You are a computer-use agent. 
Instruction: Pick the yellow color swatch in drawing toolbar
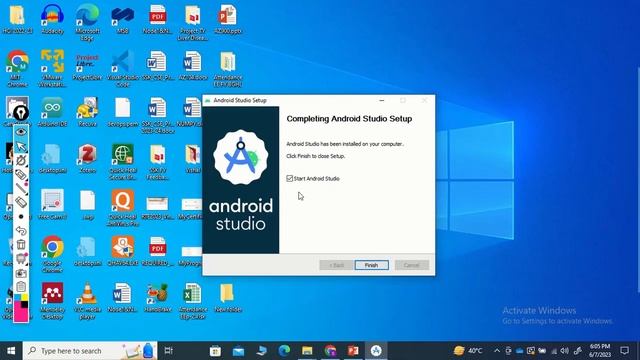pyautogui.click(x=25, y=298)
